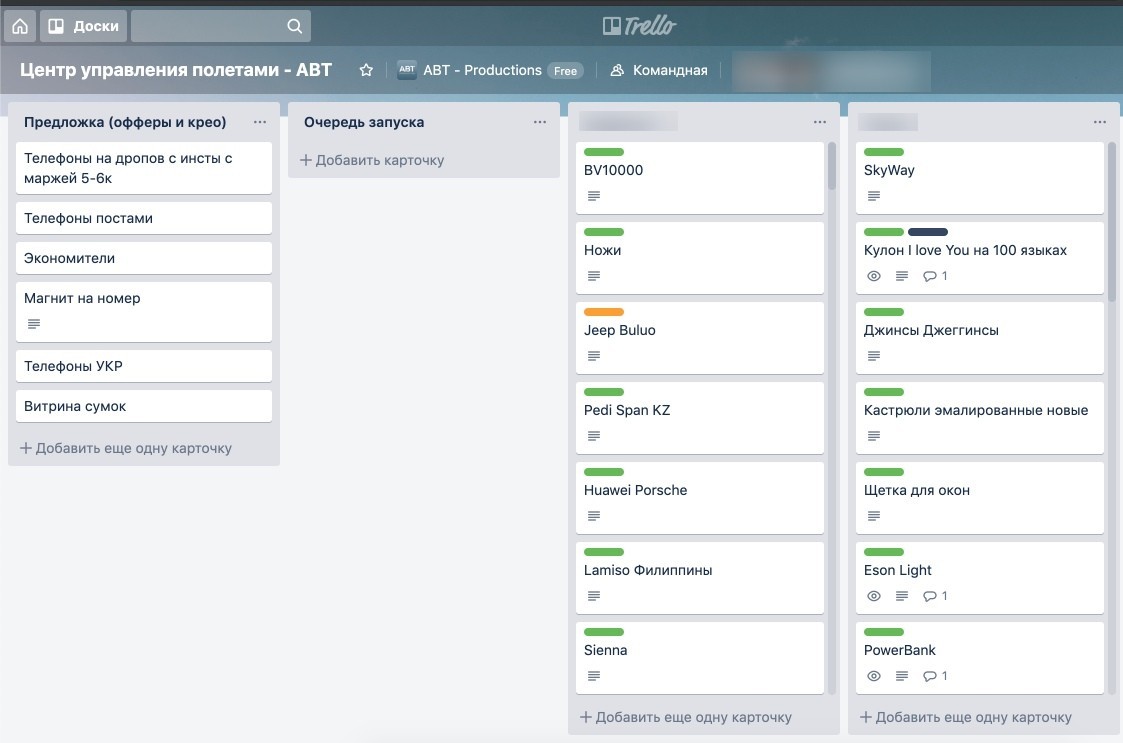Click dark blue label on Кулон card
The height and width of the screenshot is (743, 1123).
(x=927, y=232)
